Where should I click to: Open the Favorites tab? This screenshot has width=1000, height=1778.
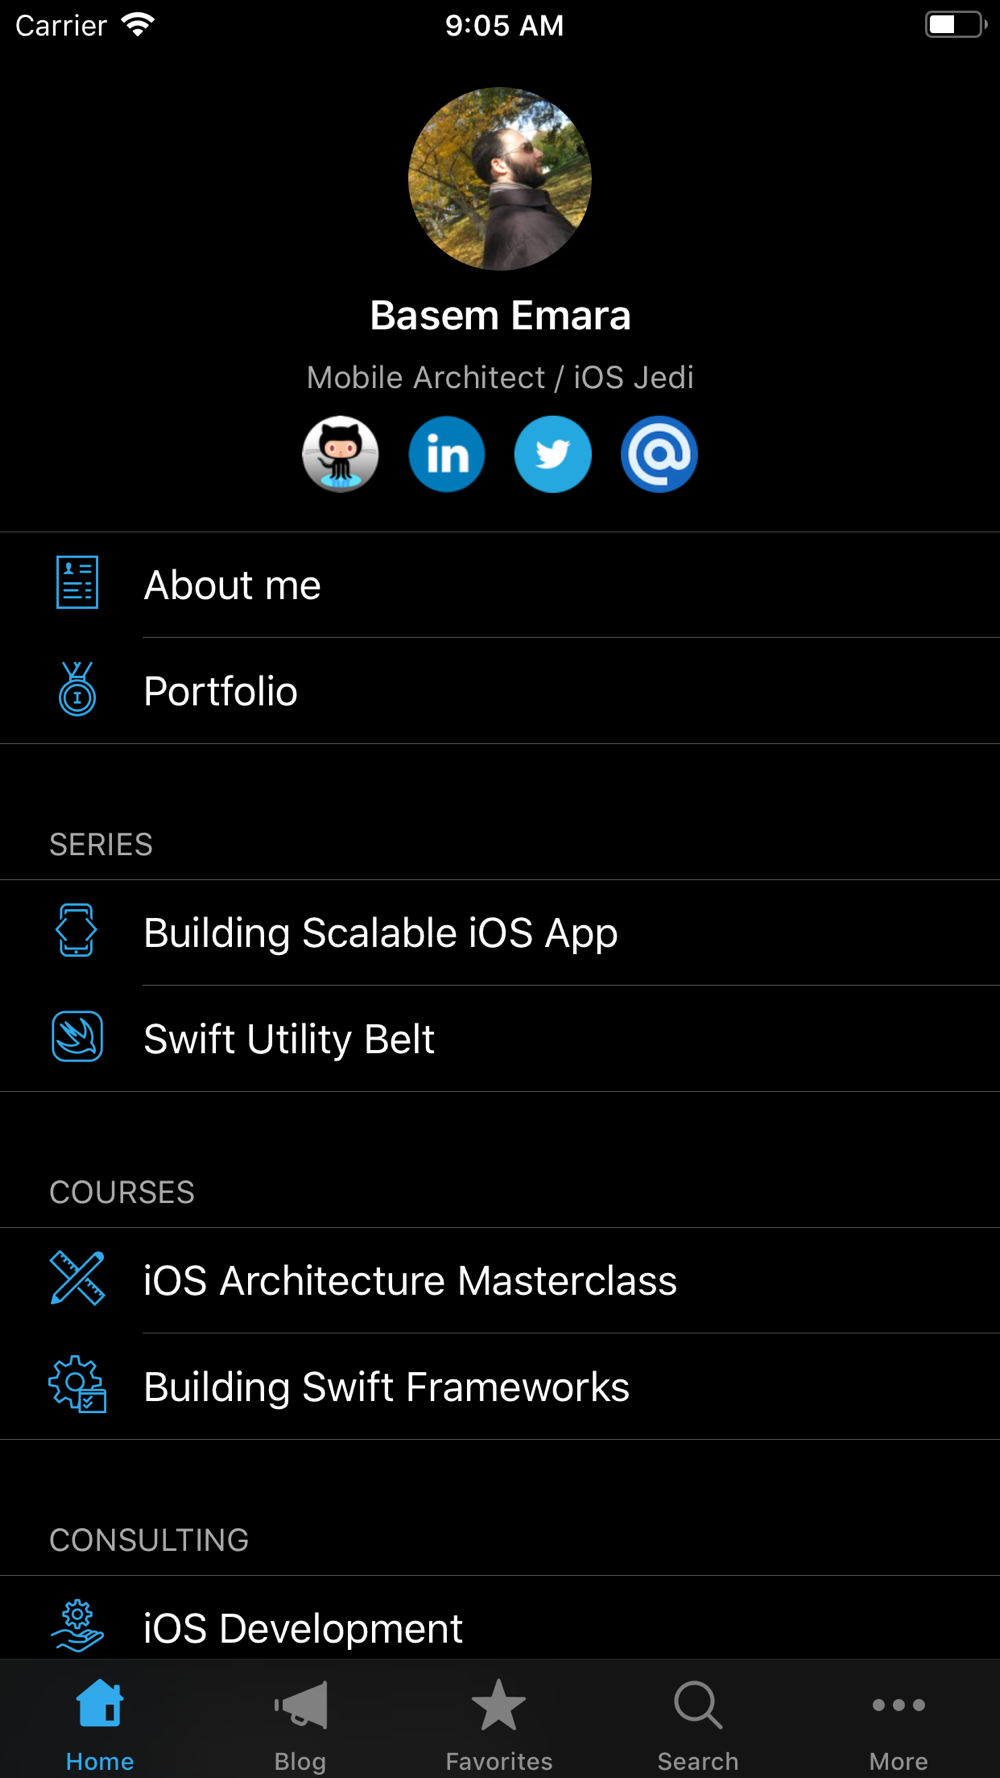click(x=499, y=1722)
